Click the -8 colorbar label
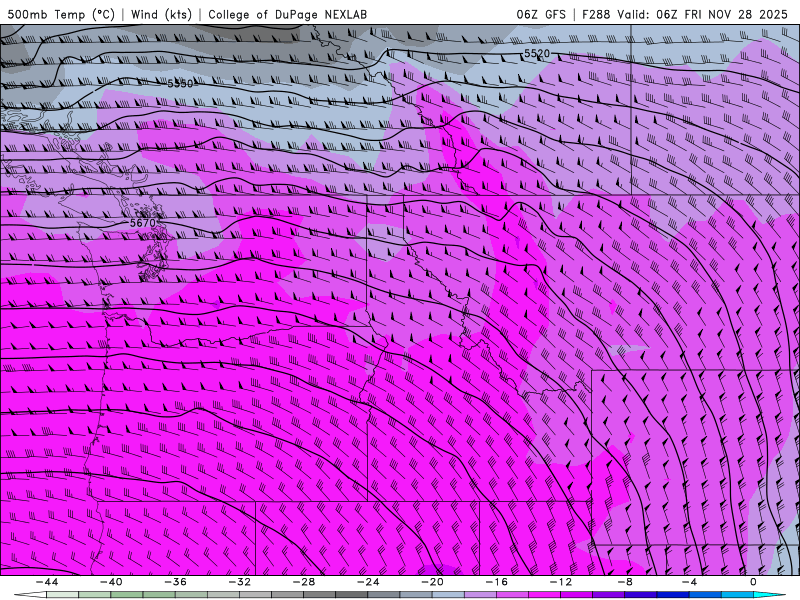This screenshot has height=600, width=800. pyautogui.click(x=625, y=582)
